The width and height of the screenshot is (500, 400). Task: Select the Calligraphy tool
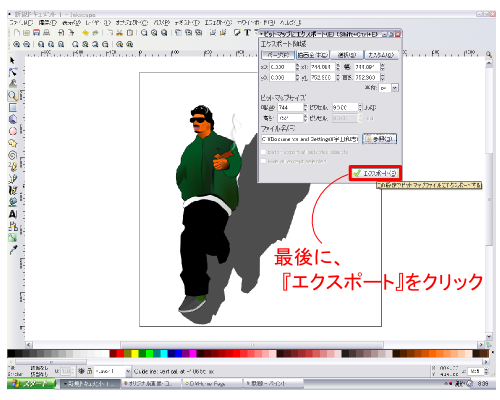(x=13, y=190)
